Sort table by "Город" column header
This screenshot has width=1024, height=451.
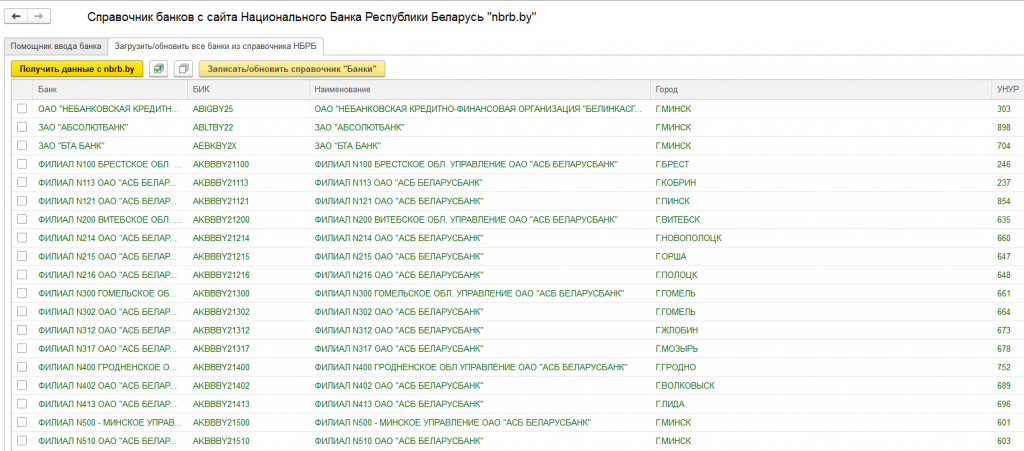666,90
